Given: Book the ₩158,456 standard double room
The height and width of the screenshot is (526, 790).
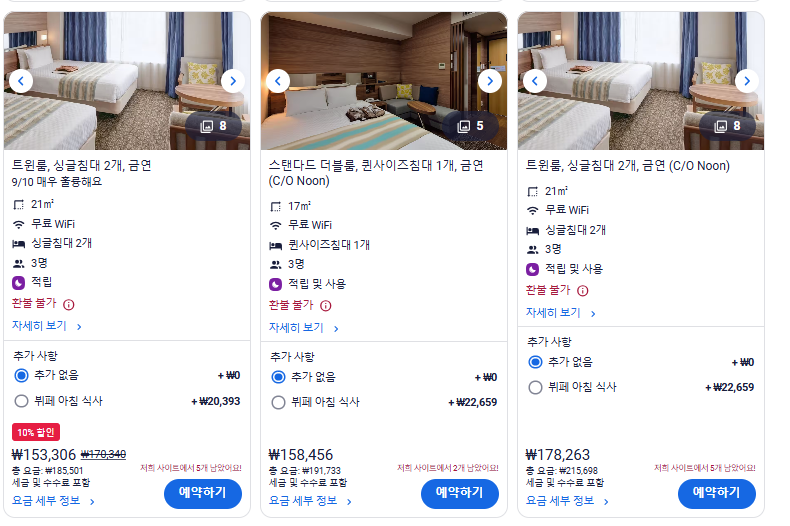Looking at the screenshot, I should (459, 493).
